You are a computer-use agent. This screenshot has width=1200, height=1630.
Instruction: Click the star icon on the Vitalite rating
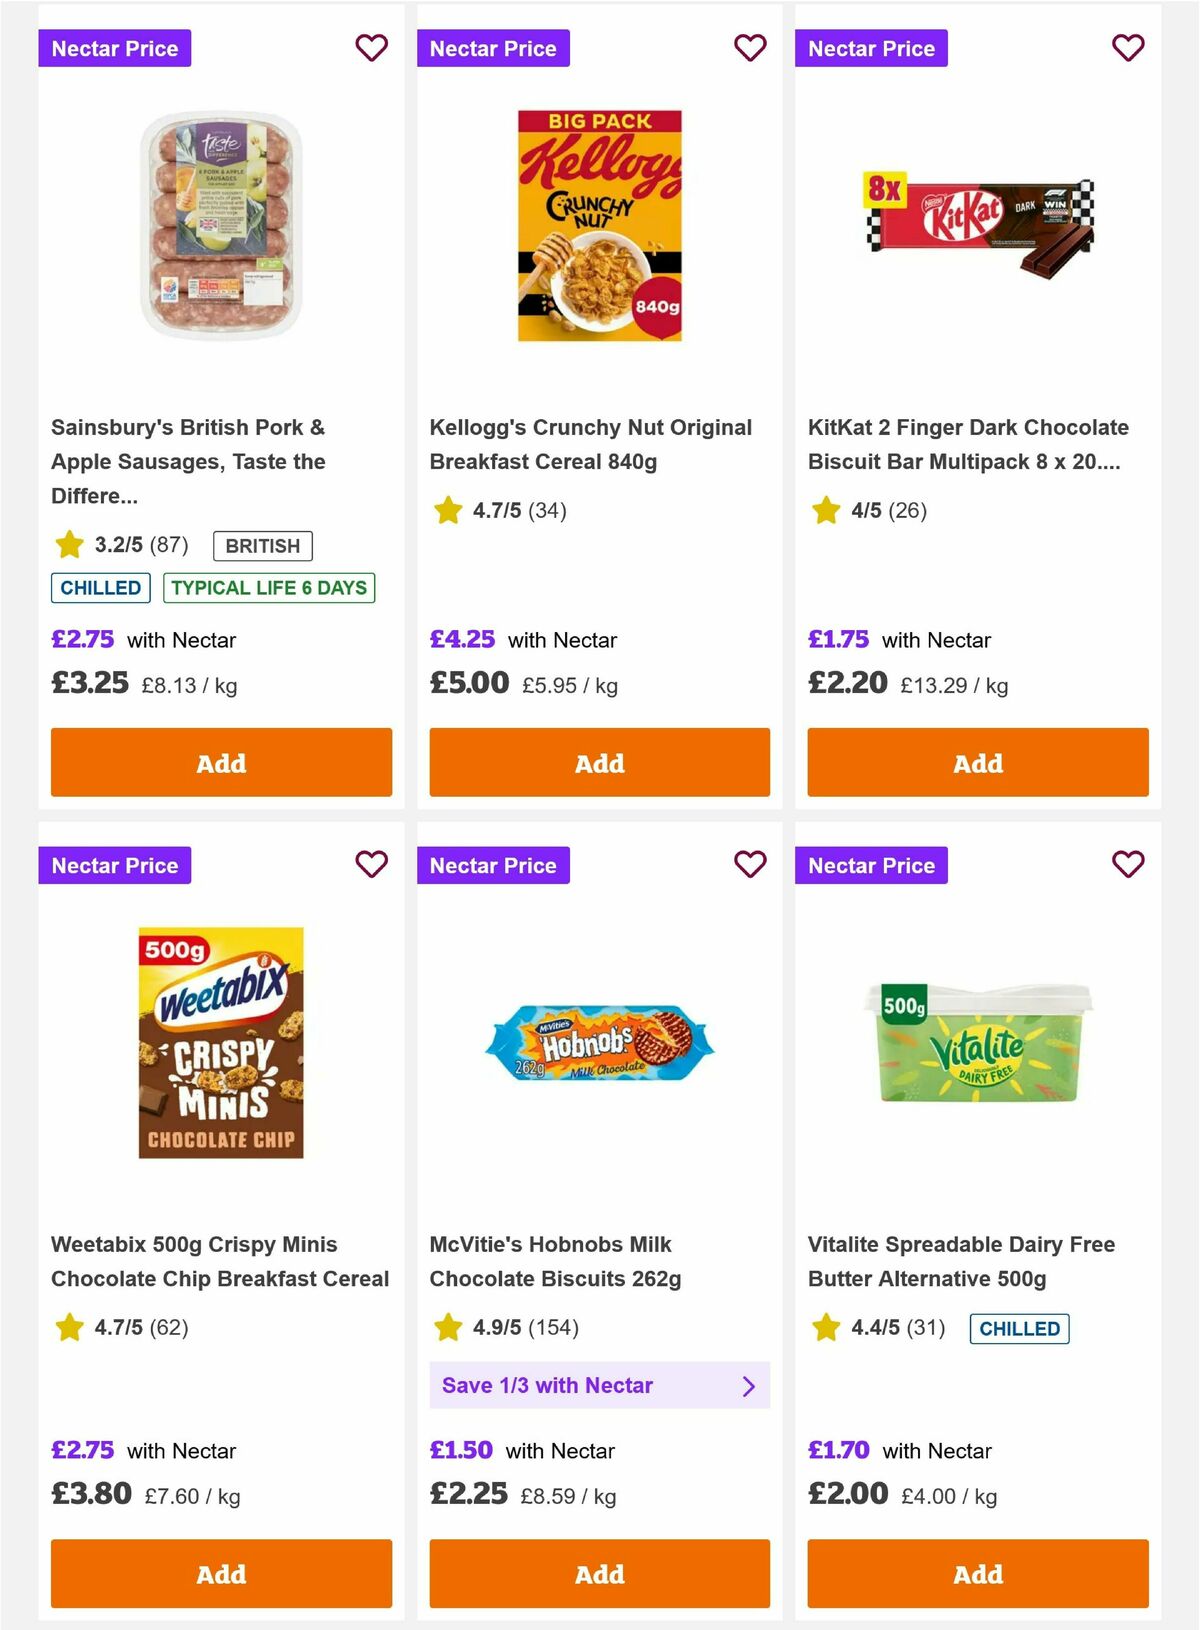(x=825, y=1327)
